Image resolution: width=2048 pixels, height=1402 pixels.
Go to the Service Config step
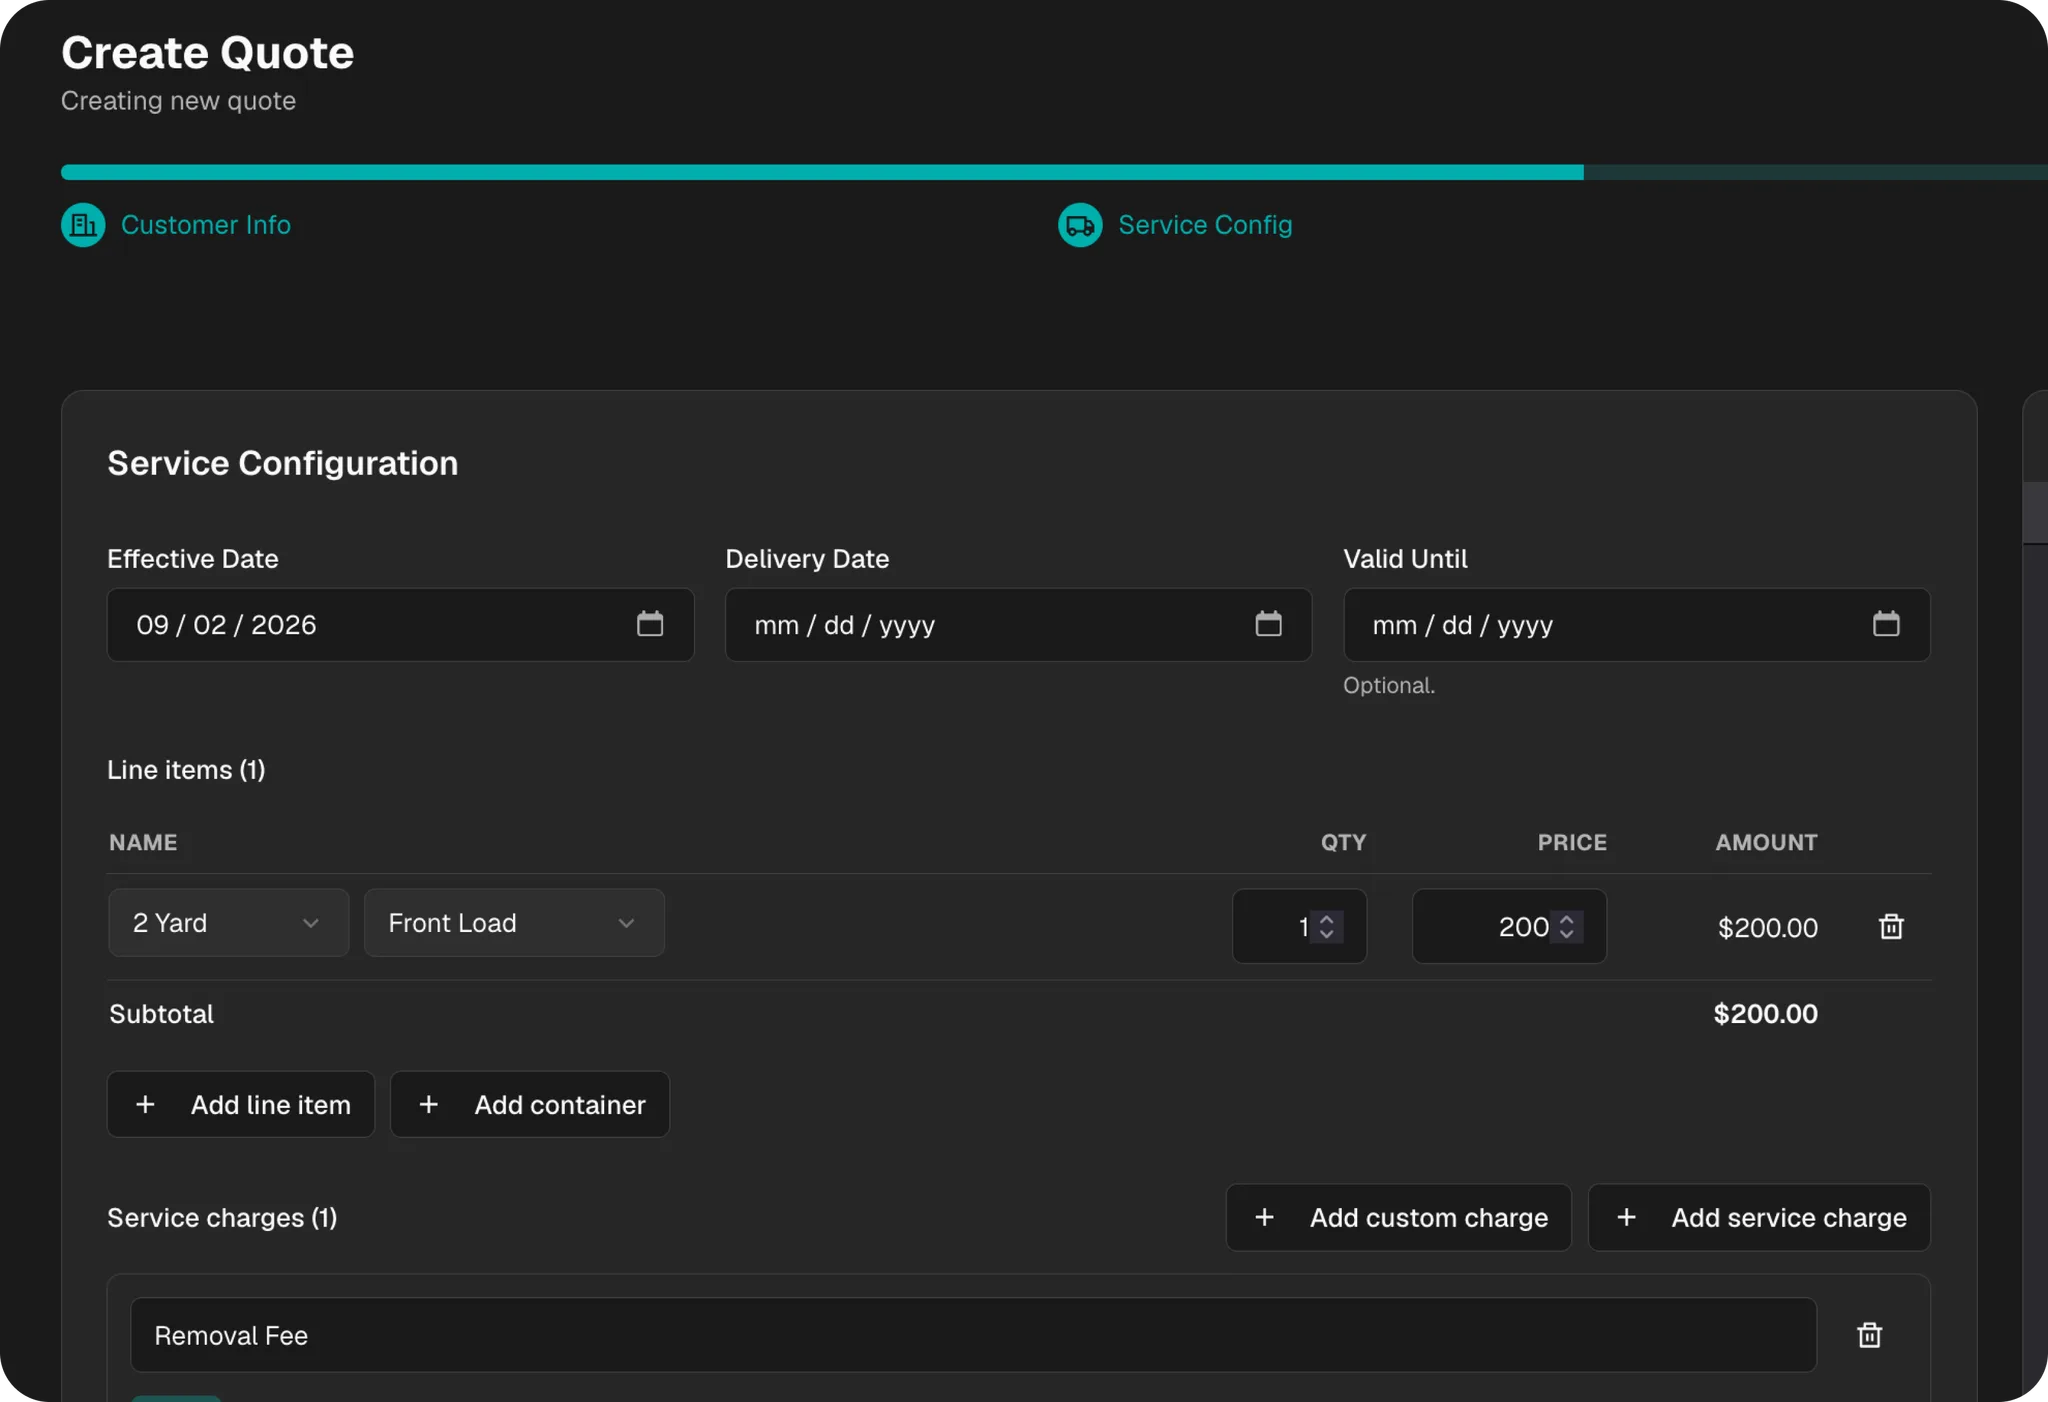pos(1175,225)
